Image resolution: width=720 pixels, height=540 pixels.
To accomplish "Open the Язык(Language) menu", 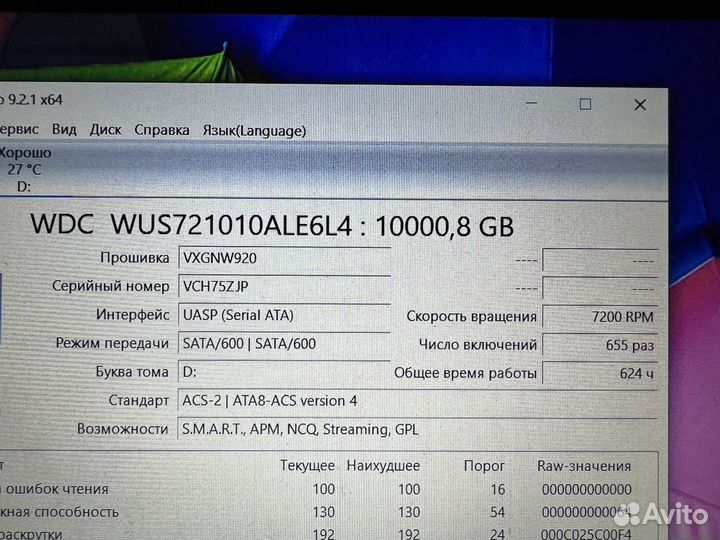I will pos(254,131).
